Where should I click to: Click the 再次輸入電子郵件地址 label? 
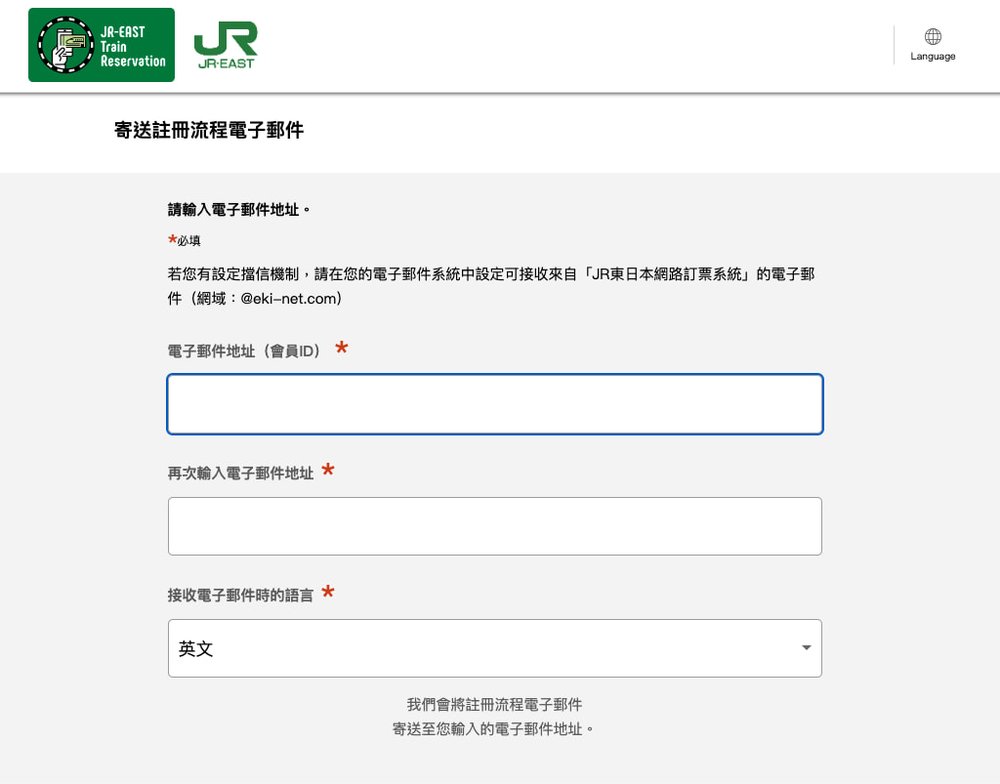tap(240, 472)
